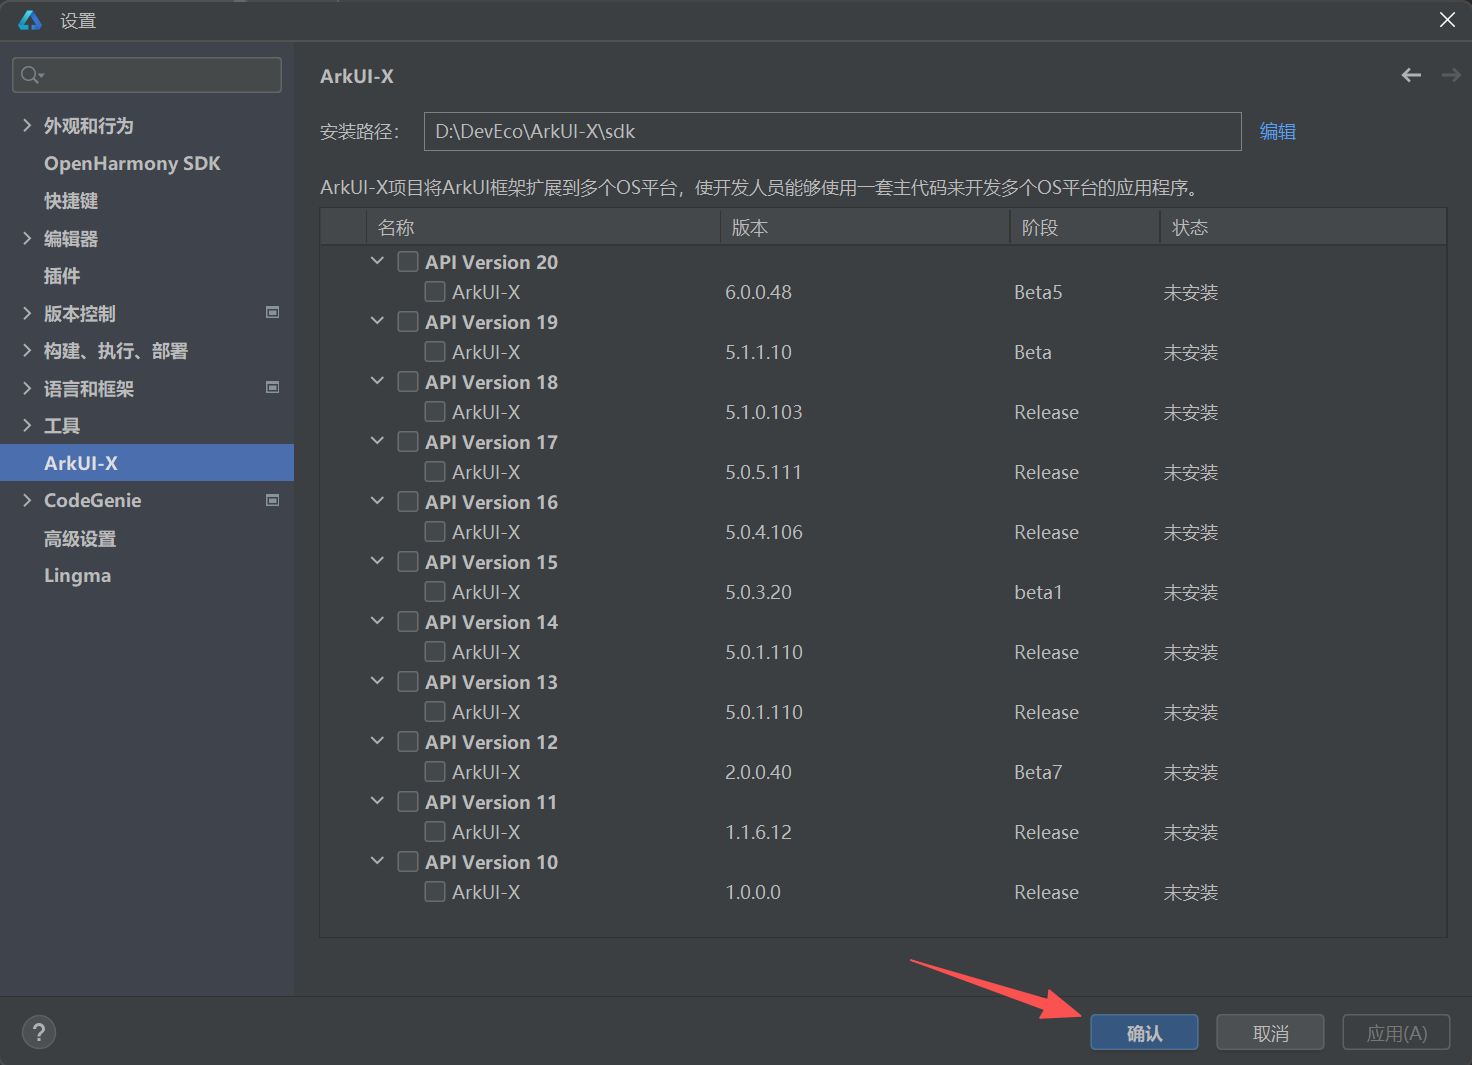Expand the 编辑器 settings category
Viewport: 1472px width, 1065px height.
tap(27, 238)
